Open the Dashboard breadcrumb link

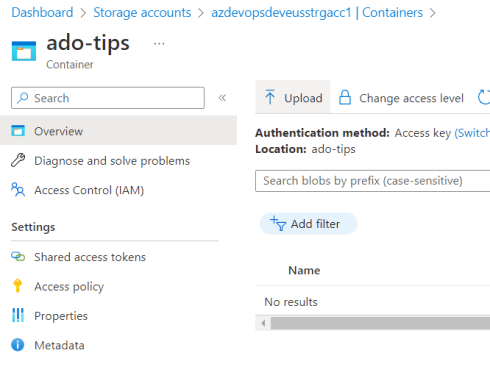[42, 13]
